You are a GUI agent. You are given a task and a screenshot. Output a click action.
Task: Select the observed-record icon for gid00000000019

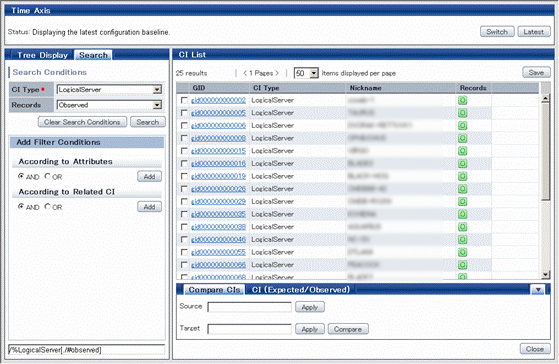462,176
